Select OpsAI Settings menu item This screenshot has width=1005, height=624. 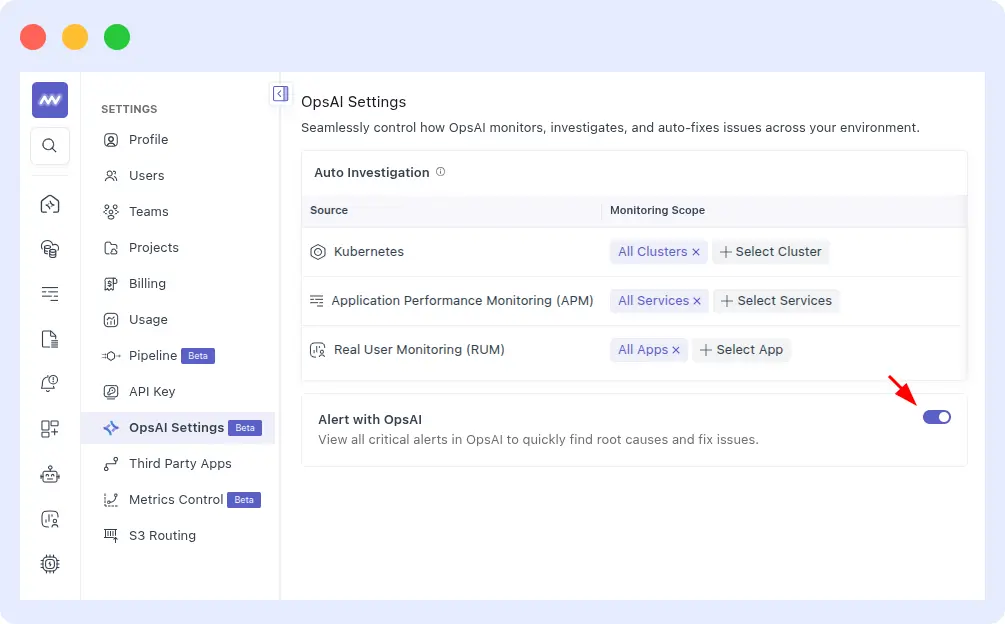(178, 427)
